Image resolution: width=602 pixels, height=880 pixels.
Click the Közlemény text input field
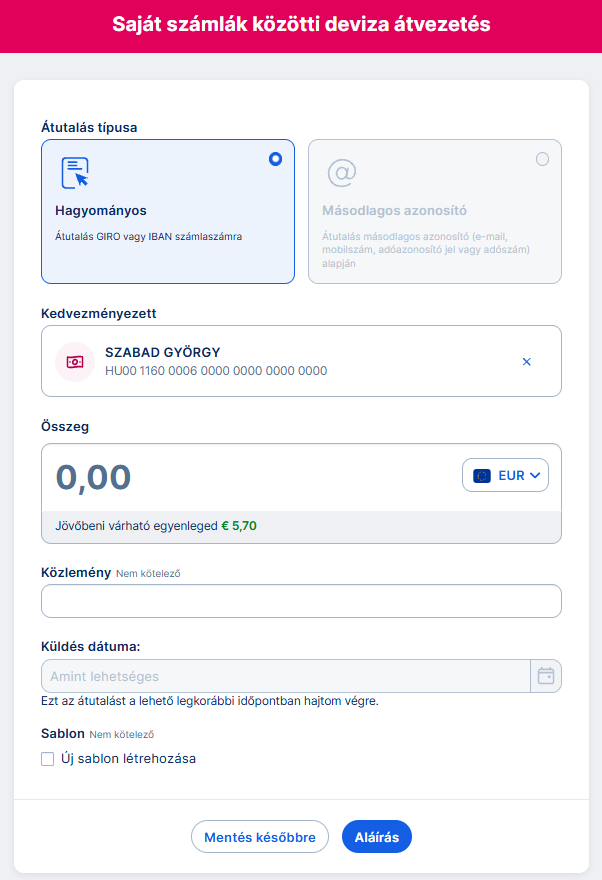tap(301, 601)
